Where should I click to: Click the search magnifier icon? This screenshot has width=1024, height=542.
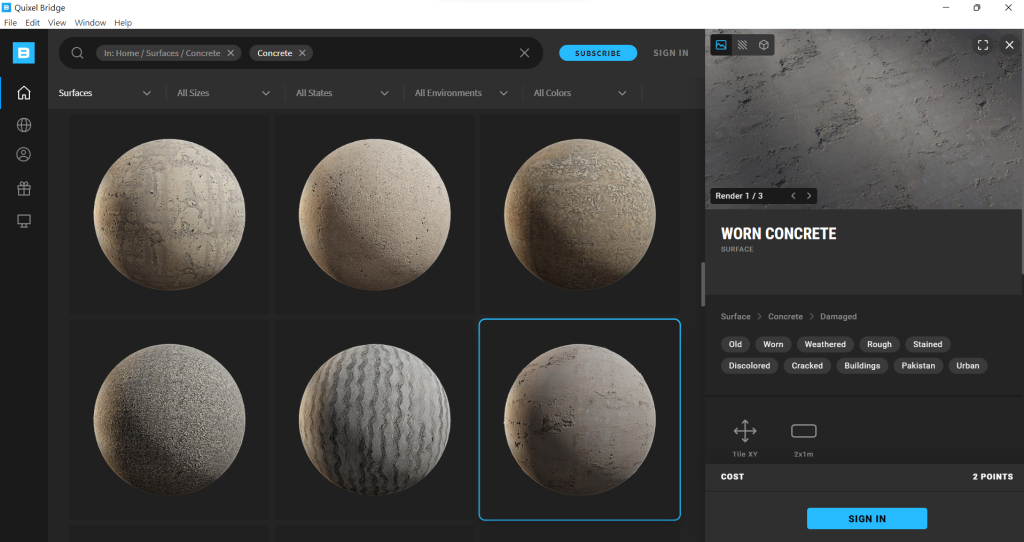click(77, 53)
